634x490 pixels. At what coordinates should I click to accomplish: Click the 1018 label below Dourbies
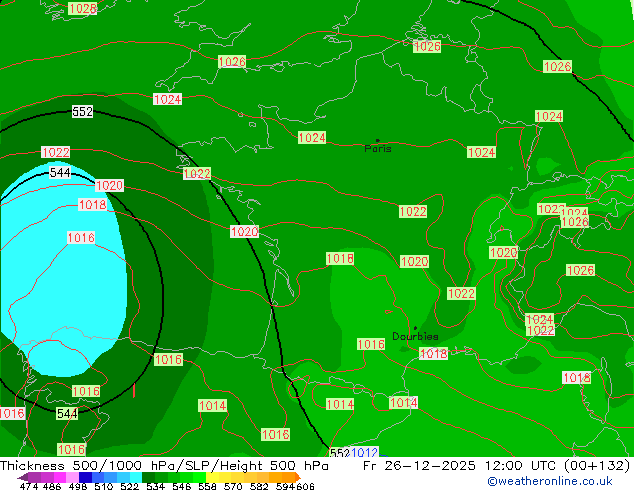click(433, 353)
